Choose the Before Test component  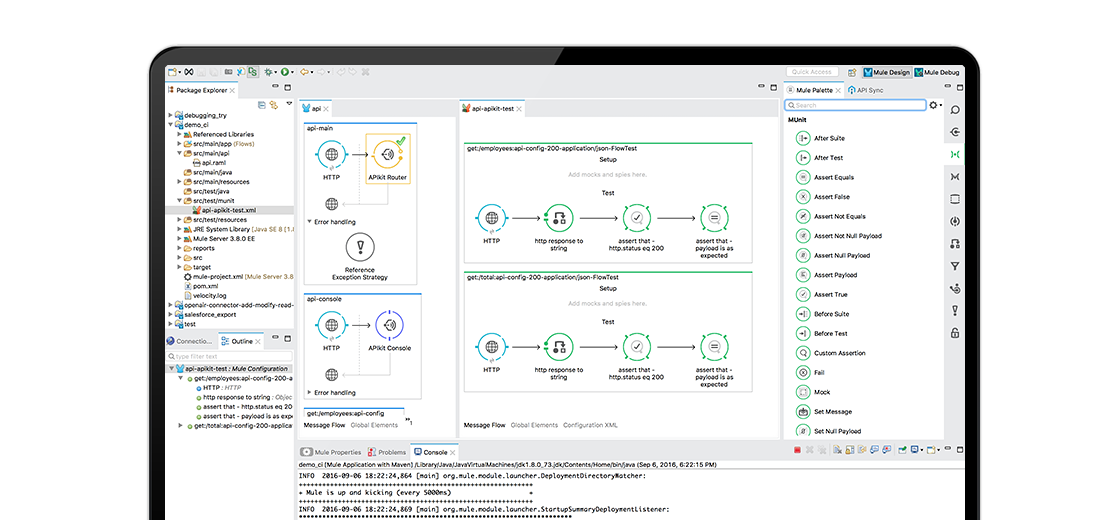(803, 333)
